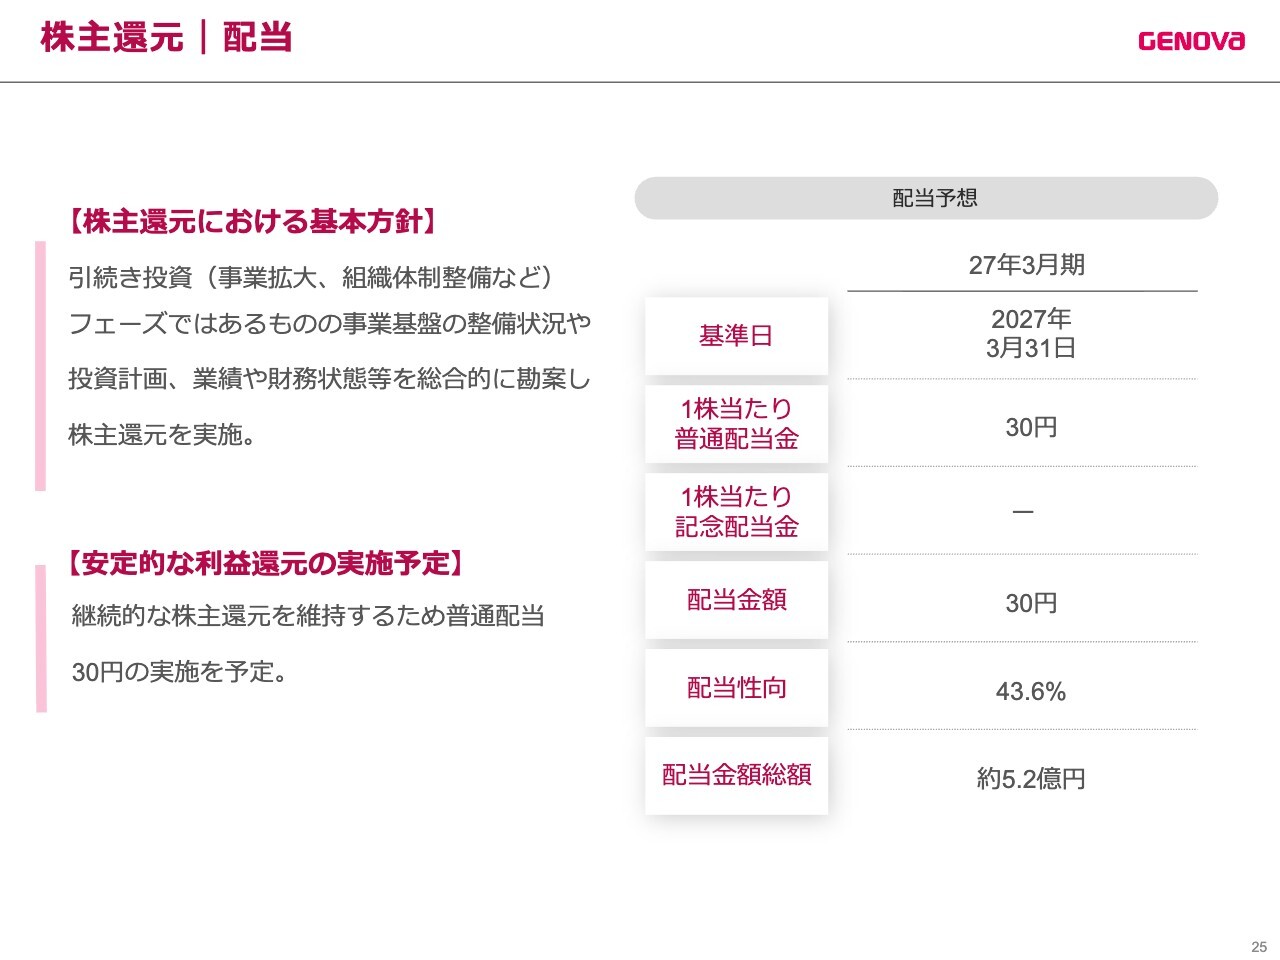Click the 配当性向 label box

pyautogui.click(x=737, y=688)
